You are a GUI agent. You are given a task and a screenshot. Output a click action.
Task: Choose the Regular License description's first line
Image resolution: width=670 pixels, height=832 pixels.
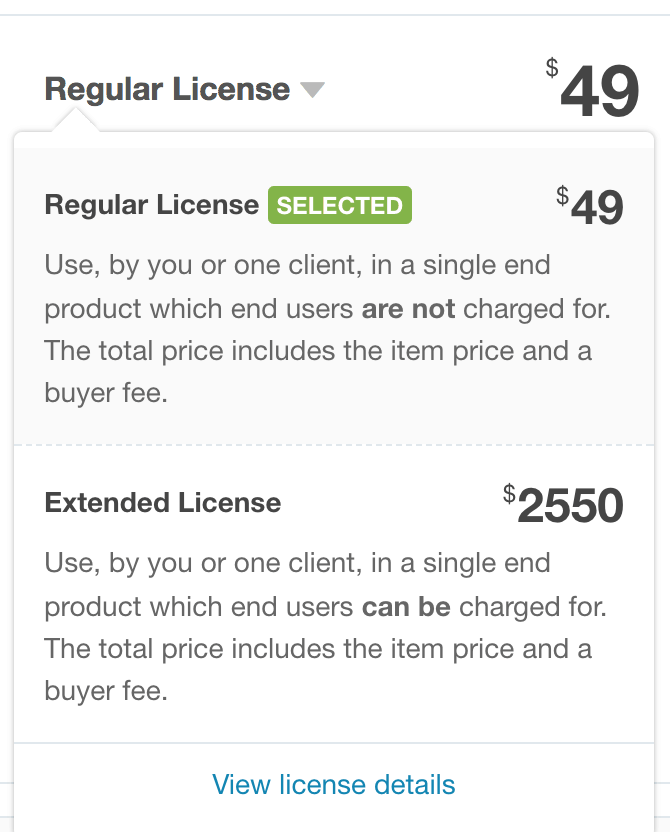click(x=297, y=266)
